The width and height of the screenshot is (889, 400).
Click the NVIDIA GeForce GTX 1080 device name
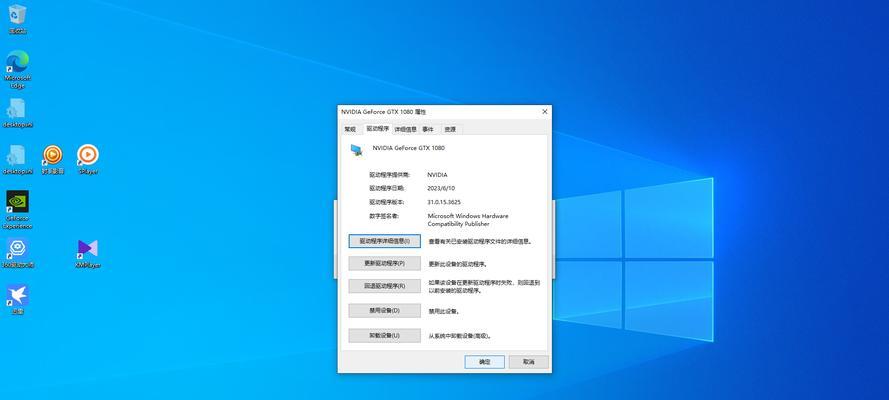408,148
